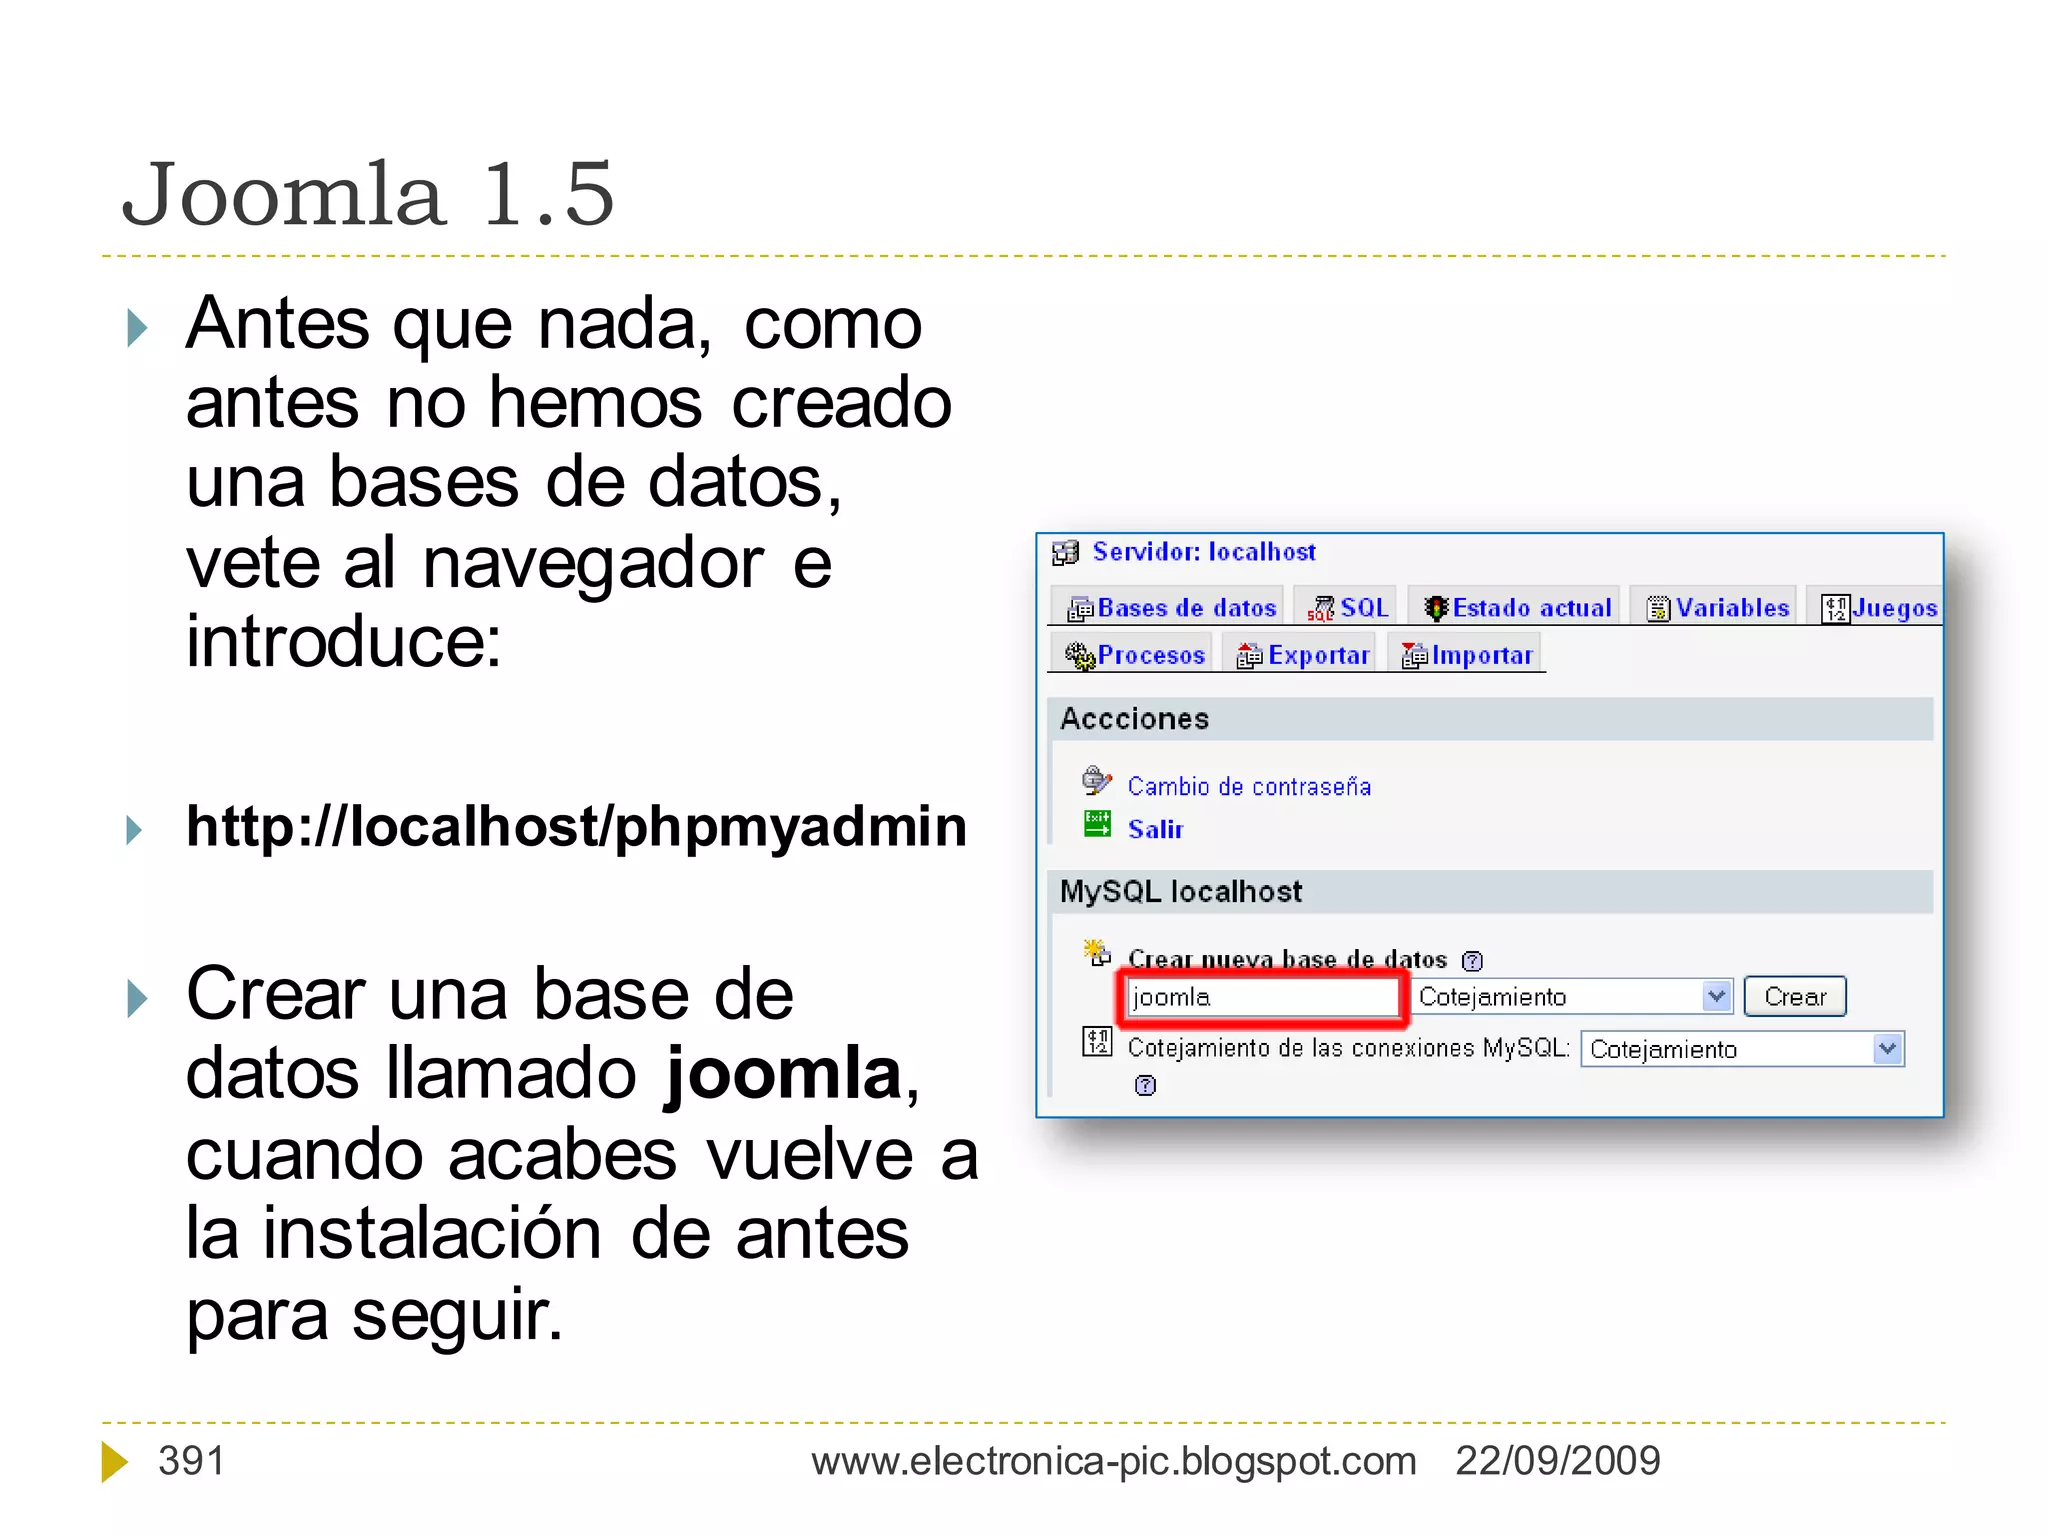Click the 22/09/2009 date in footer
This screenshot has width=2048, height=1536.
tap(1558, 1461)
